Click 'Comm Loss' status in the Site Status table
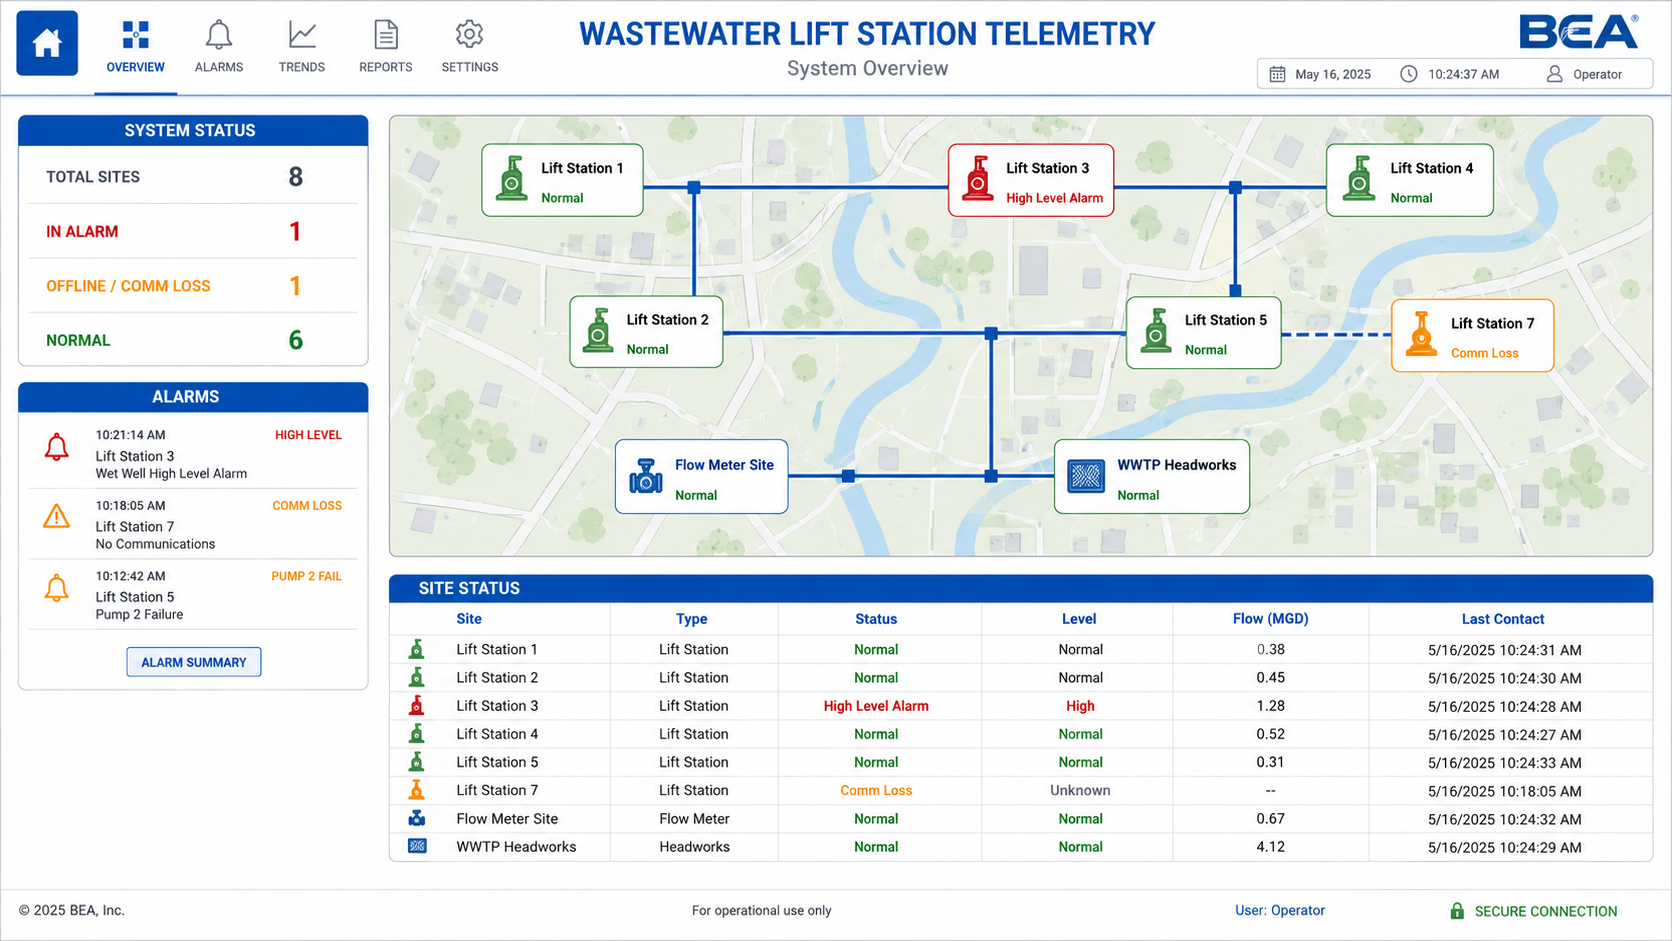The height and width of the screenshot is (941, 1672). coord(876,790)
